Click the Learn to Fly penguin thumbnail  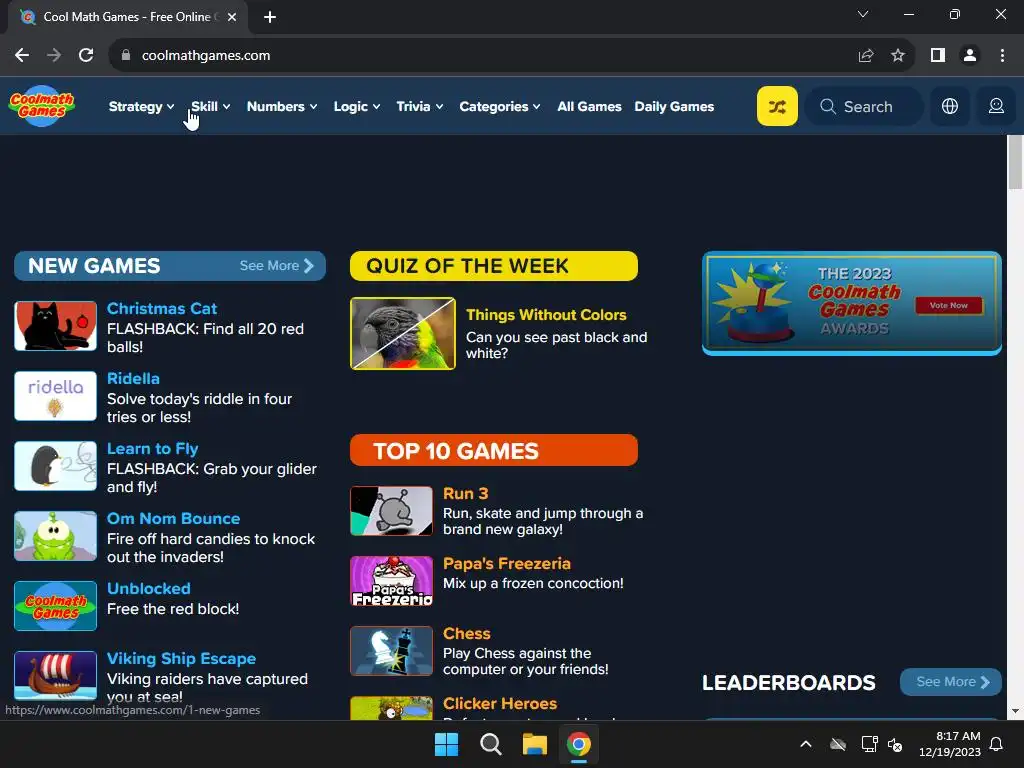(x=56, y=466)
